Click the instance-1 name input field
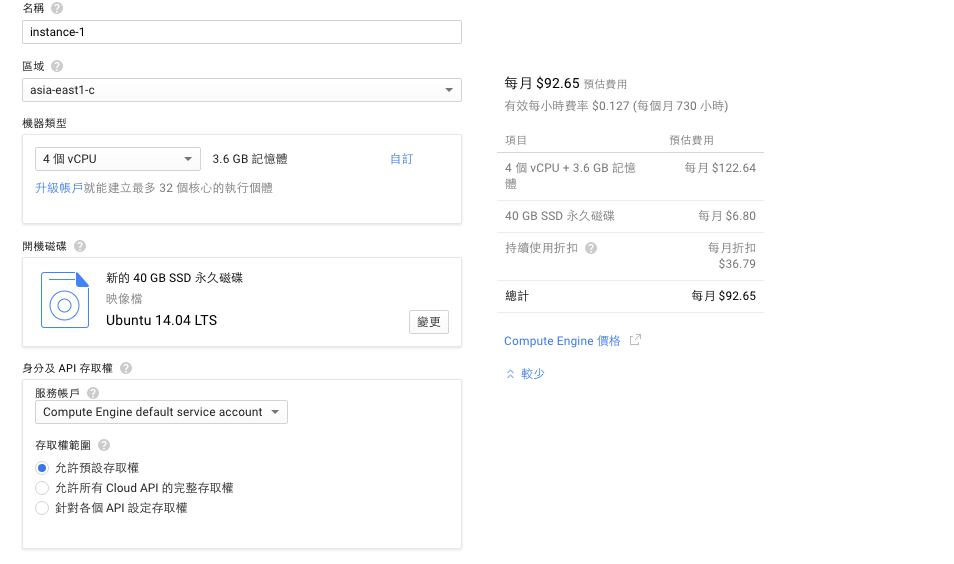This screenshot has width=954, height=564. pos(241,32)
